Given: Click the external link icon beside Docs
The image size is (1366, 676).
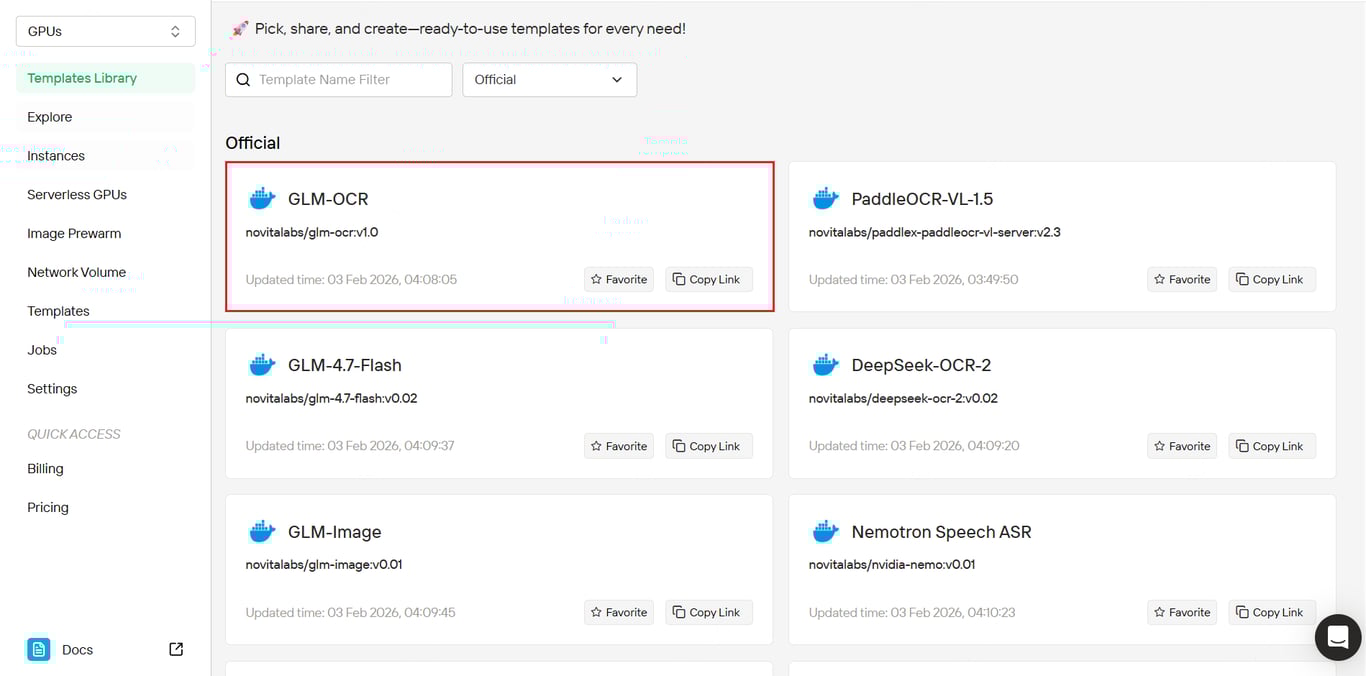Looking at the screenshot, I should click(x=176, y=649).
